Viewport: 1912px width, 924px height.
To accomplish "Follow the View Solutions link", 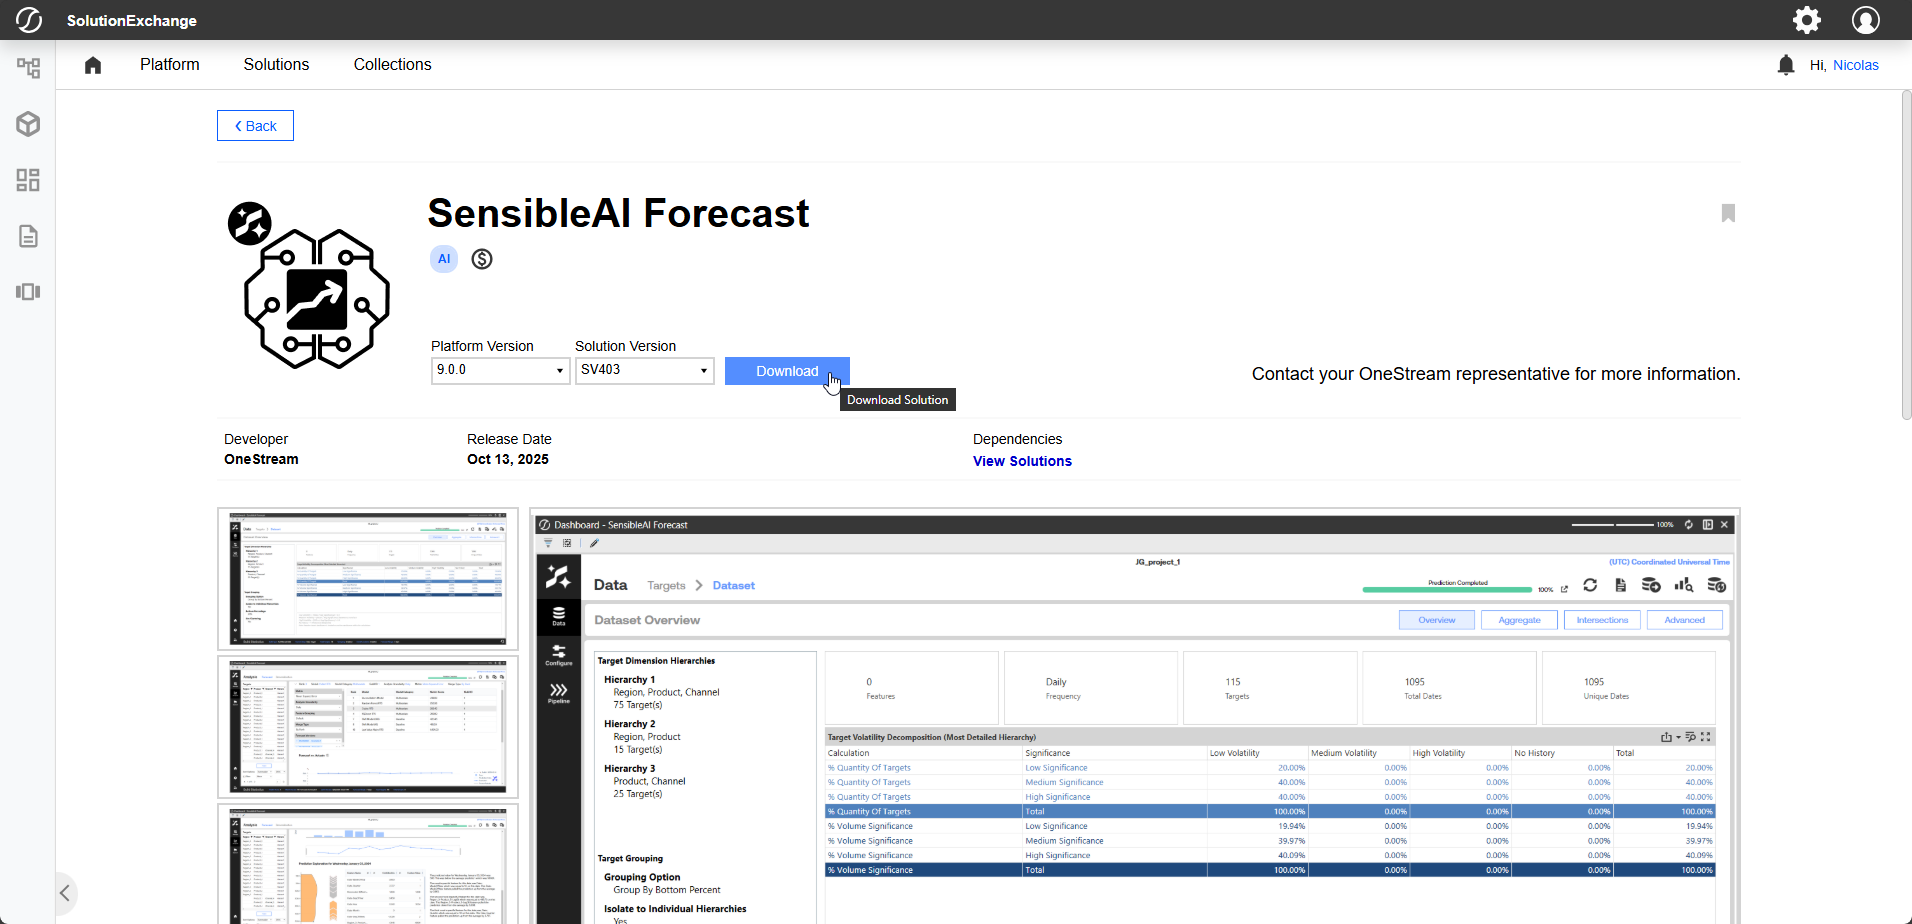I will click(1022, 461).
